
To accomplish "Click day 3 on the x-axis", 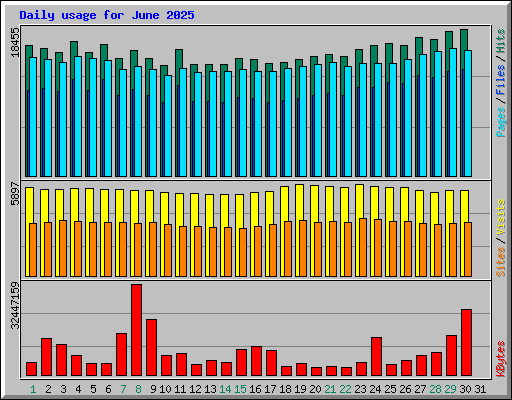I will pyautogui.click(x=63, y=389).
